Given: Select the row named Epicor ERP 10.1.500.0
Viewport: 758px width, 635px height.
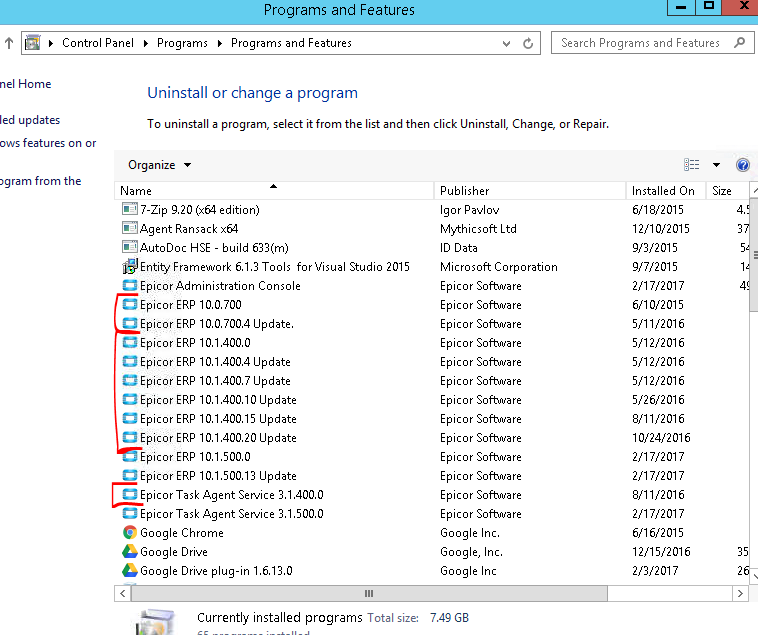Looking at the screenshot, I should click(195, 457).
